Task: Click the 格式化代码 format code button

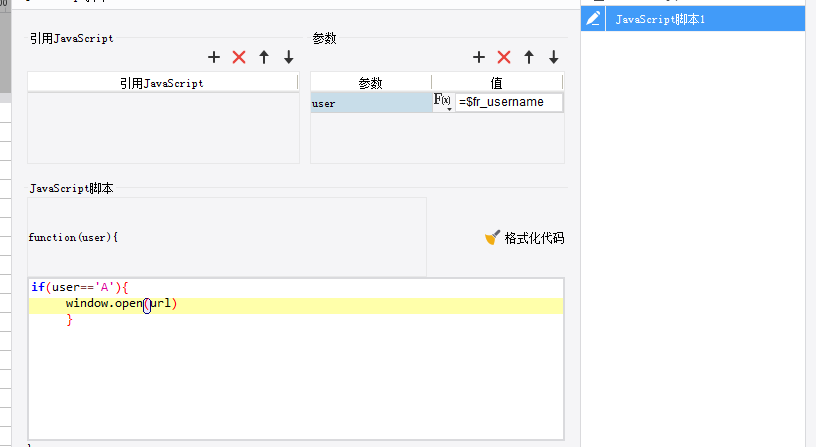Action: 525,238
